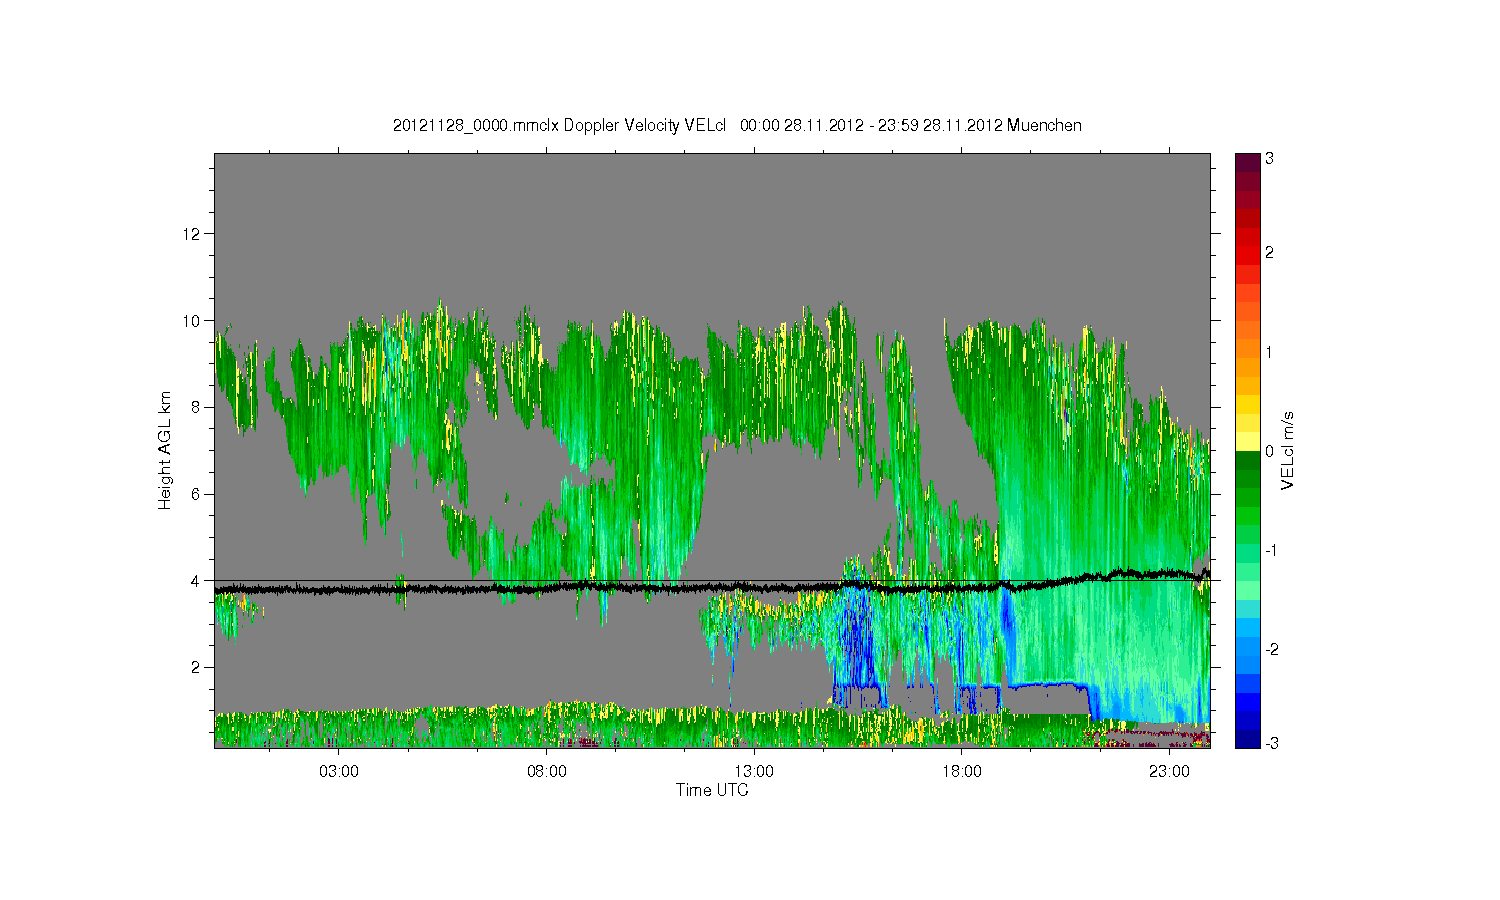Click the plot title text starting '20121128_0000.mmclx'
This screenshot has height=900, width=1500.
click(737, 125)
